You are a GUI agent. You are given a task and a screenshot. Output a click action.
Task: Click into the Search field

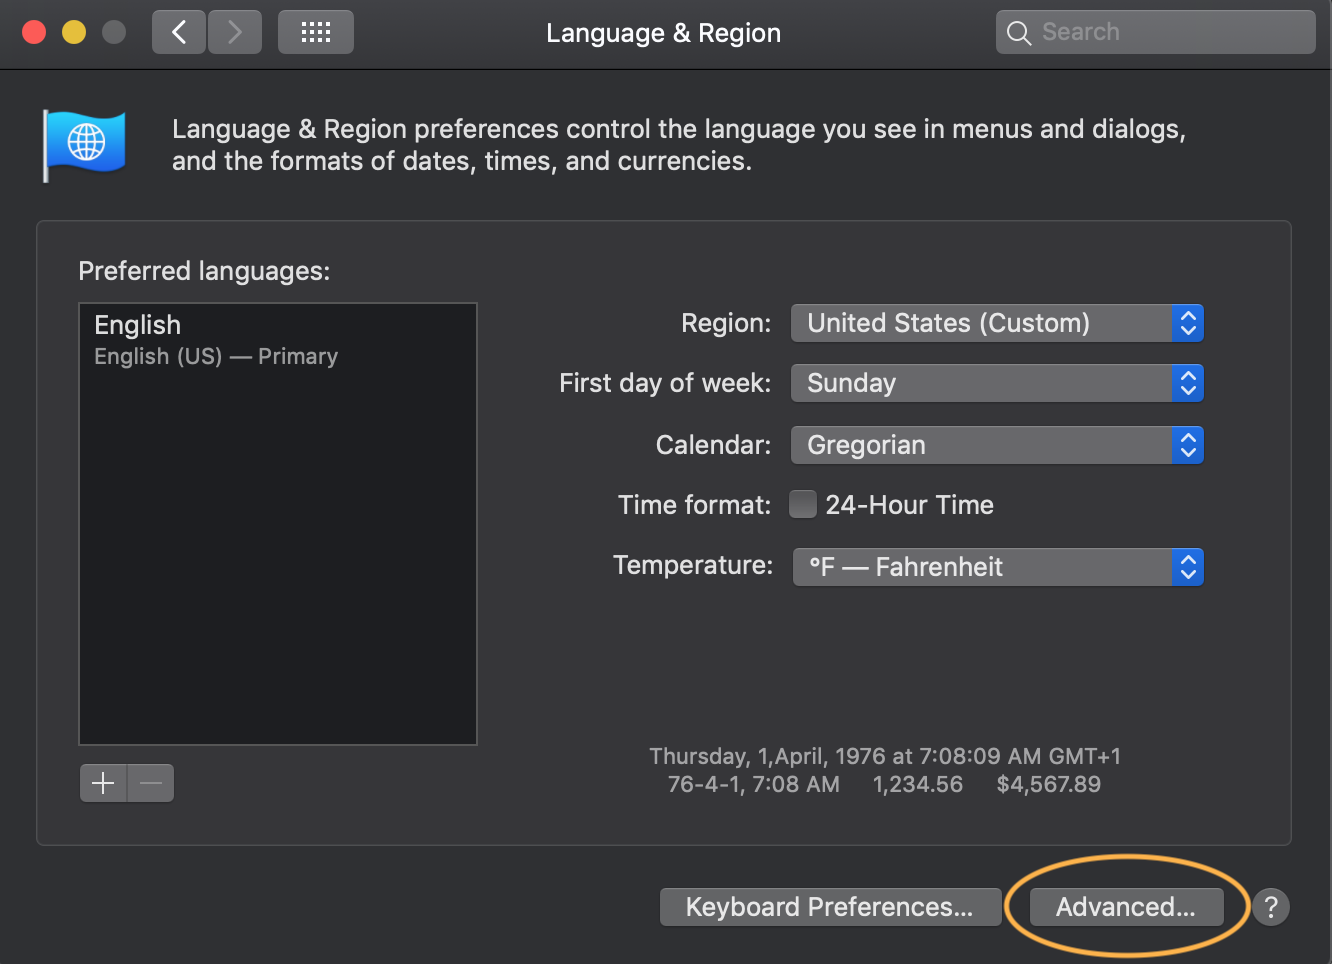pyautogui.click(x=1155, y=32)
